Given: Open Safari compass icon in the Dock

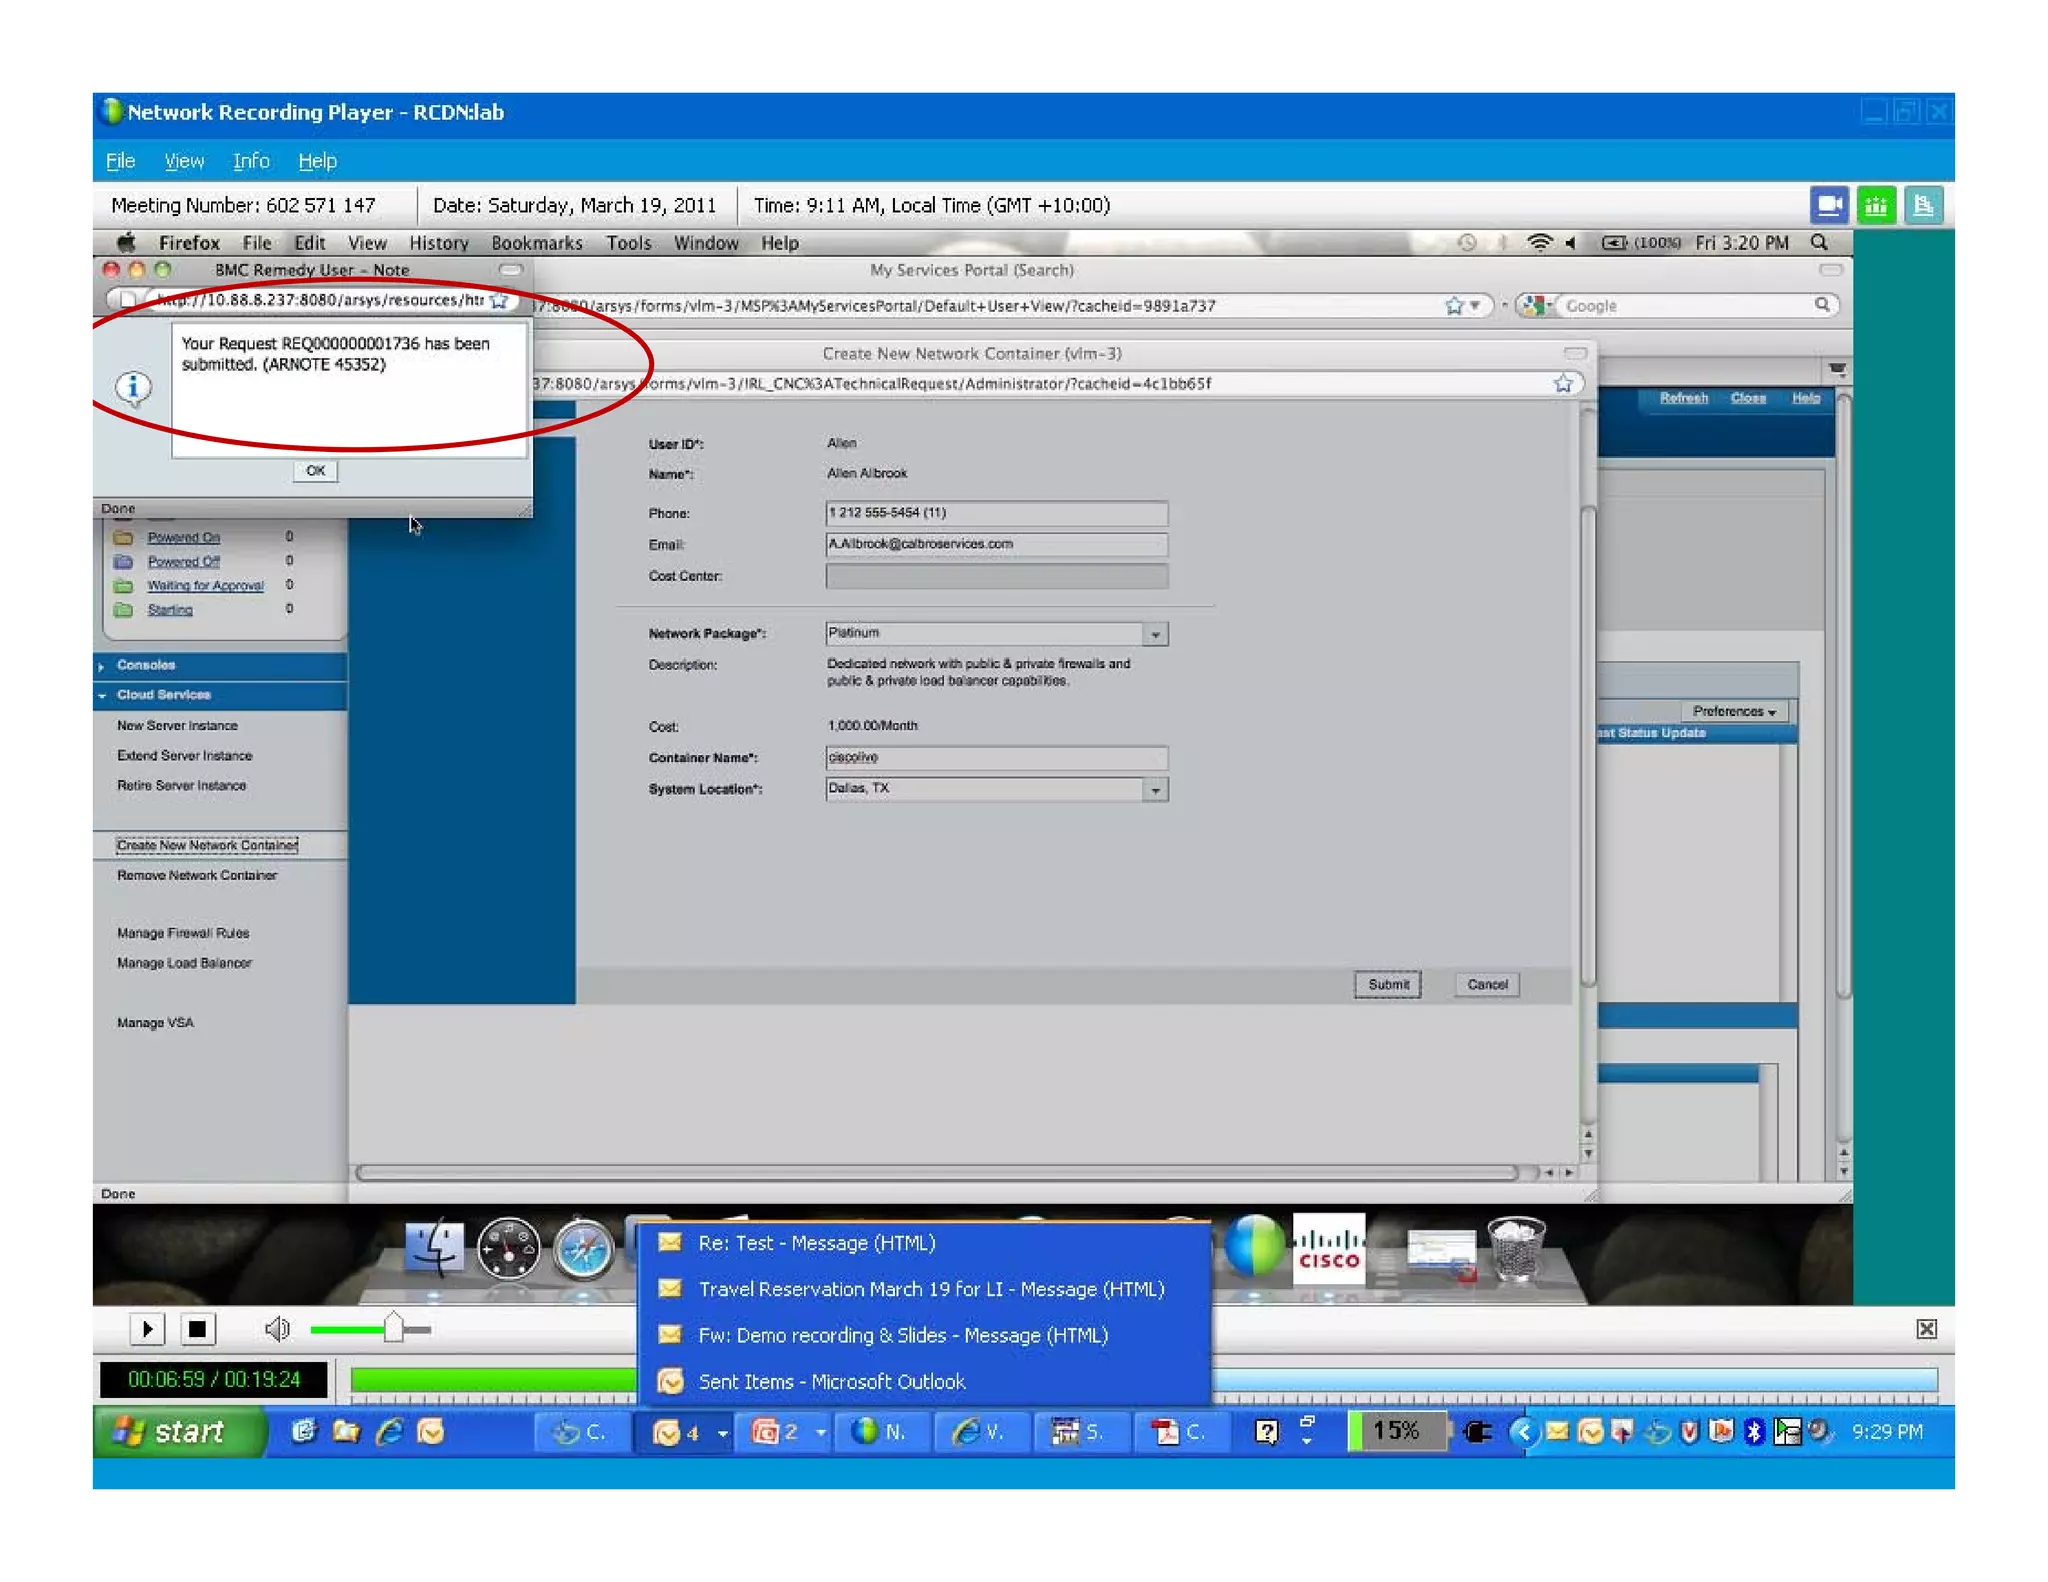Looking at the screenshot, I should (x=583, y=1249).
